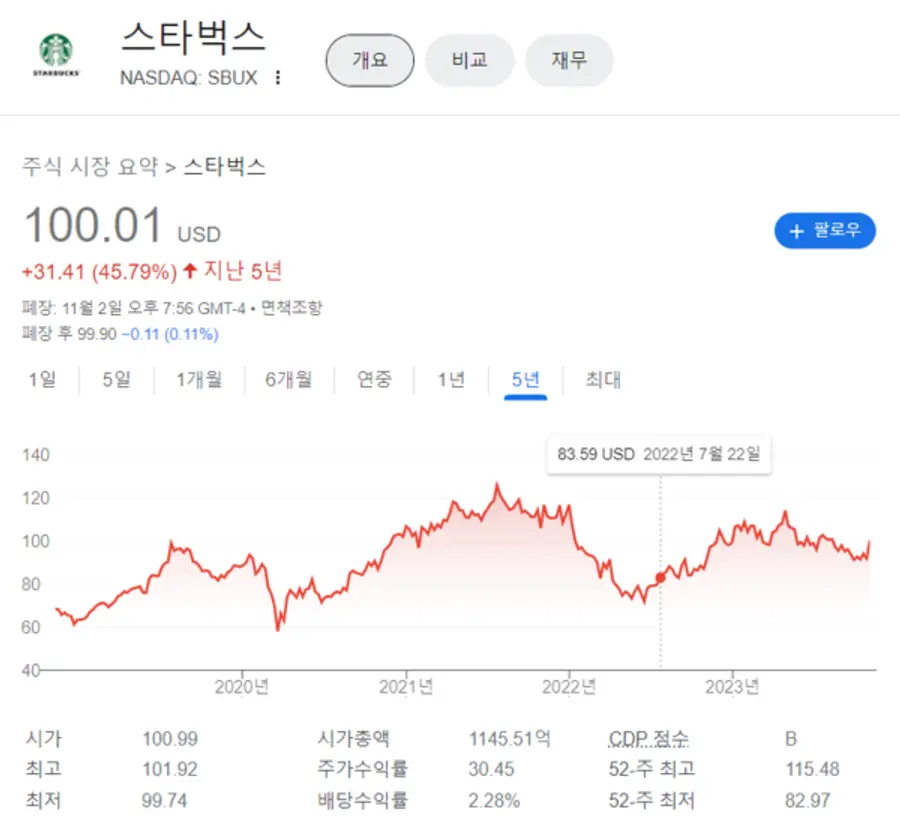Viewport: 900px width, 816px height.
Task: Click the 2020년 axis label
Action: coord(242,687)
